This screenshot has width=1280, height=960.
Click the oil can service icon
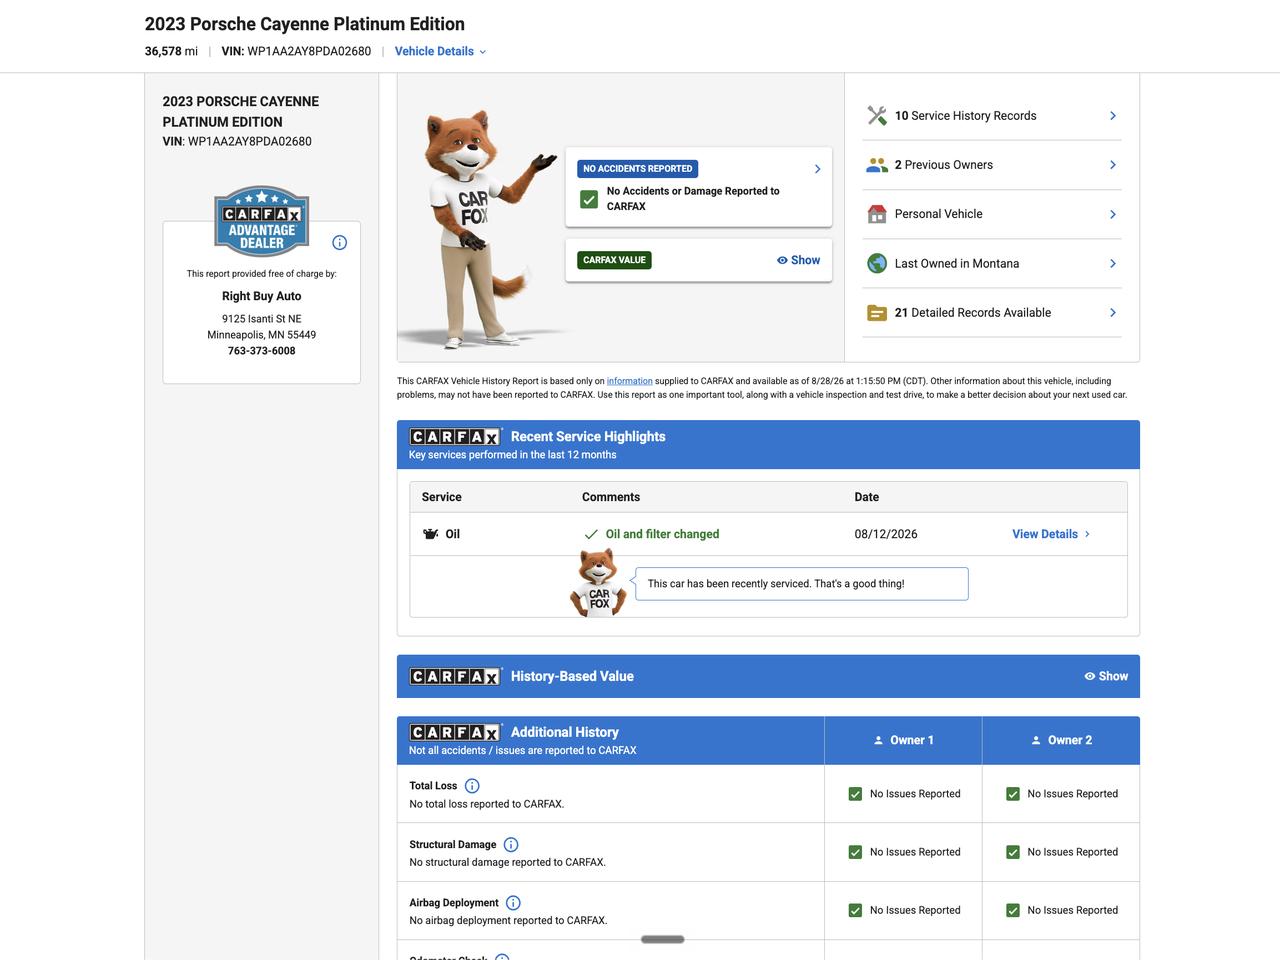tap(431, 534)
